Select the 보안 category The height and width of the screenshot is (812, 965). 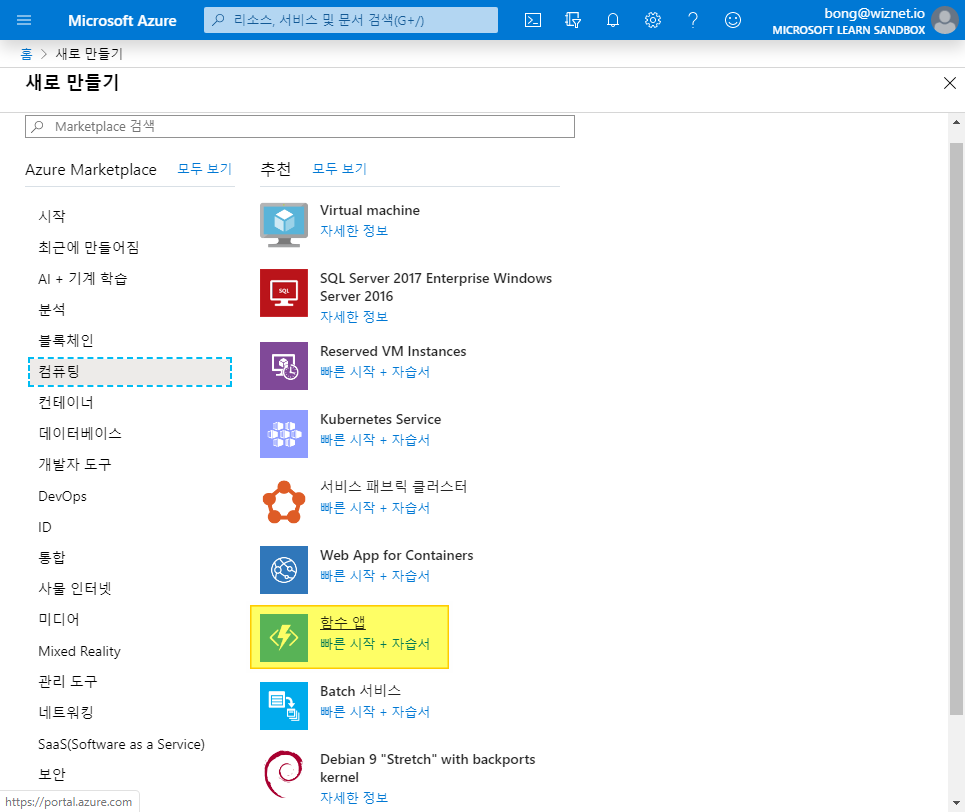[52, 774]
